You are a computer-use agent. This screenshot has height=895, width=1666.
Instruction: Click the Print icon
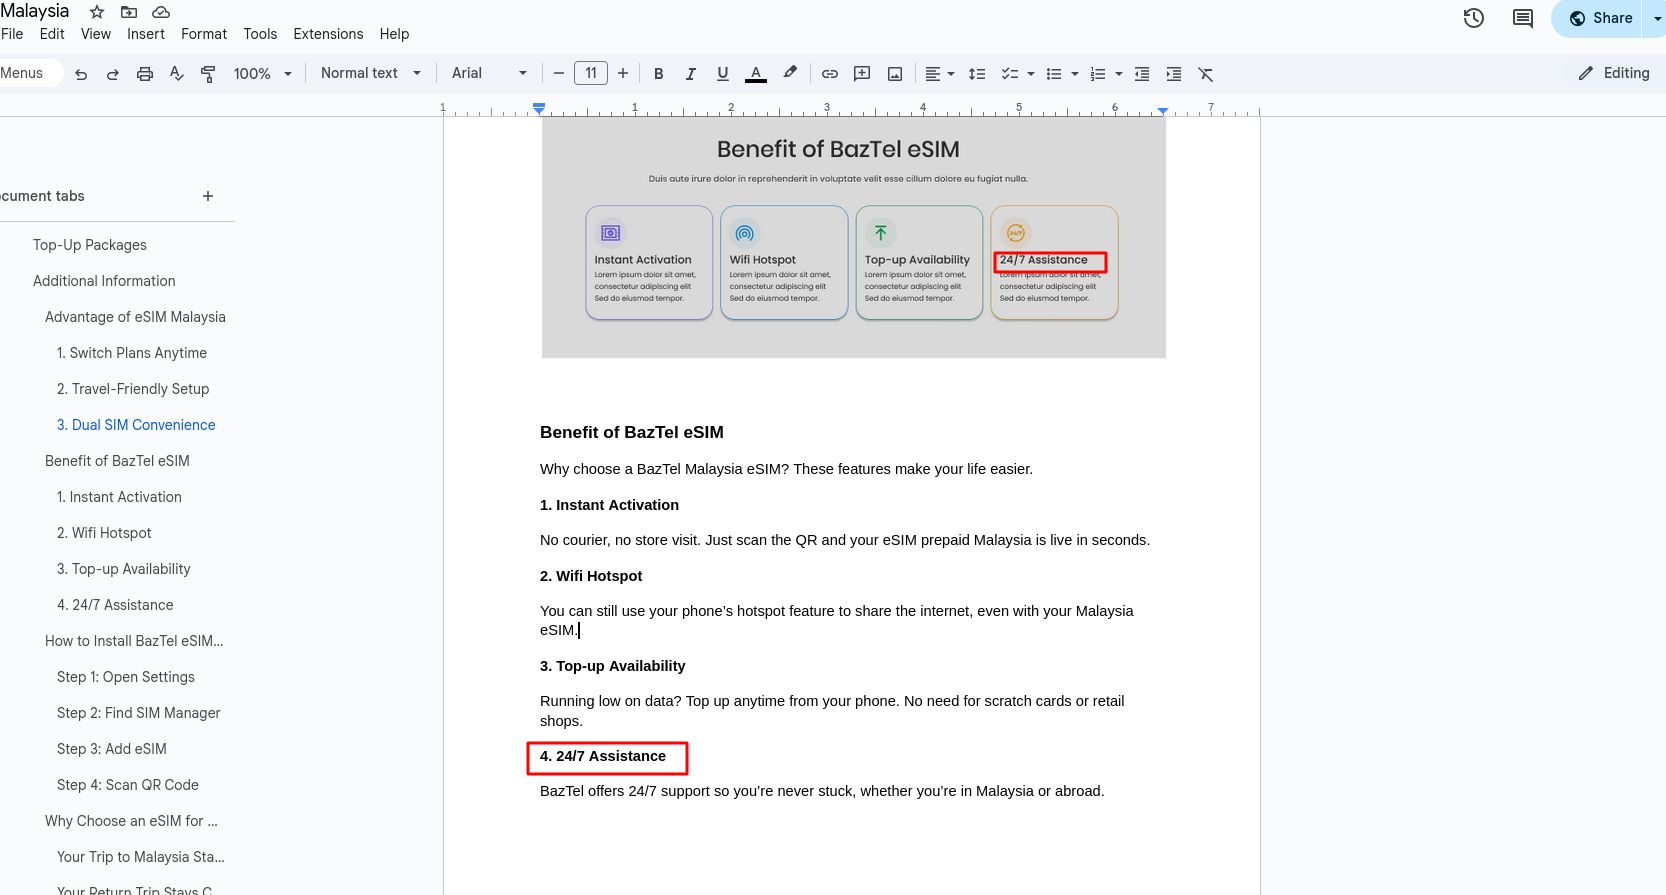[145, 74]
